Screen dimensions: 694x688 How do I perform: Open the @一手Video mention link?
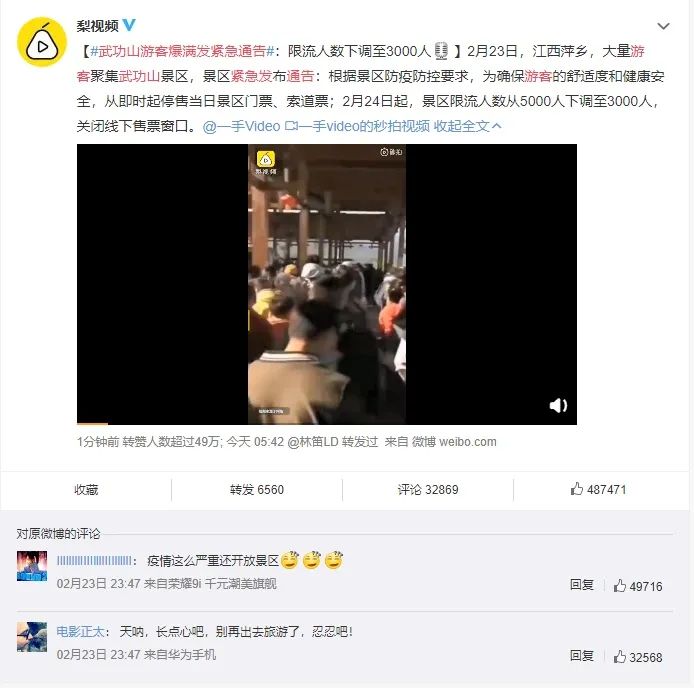pos(241,126)
